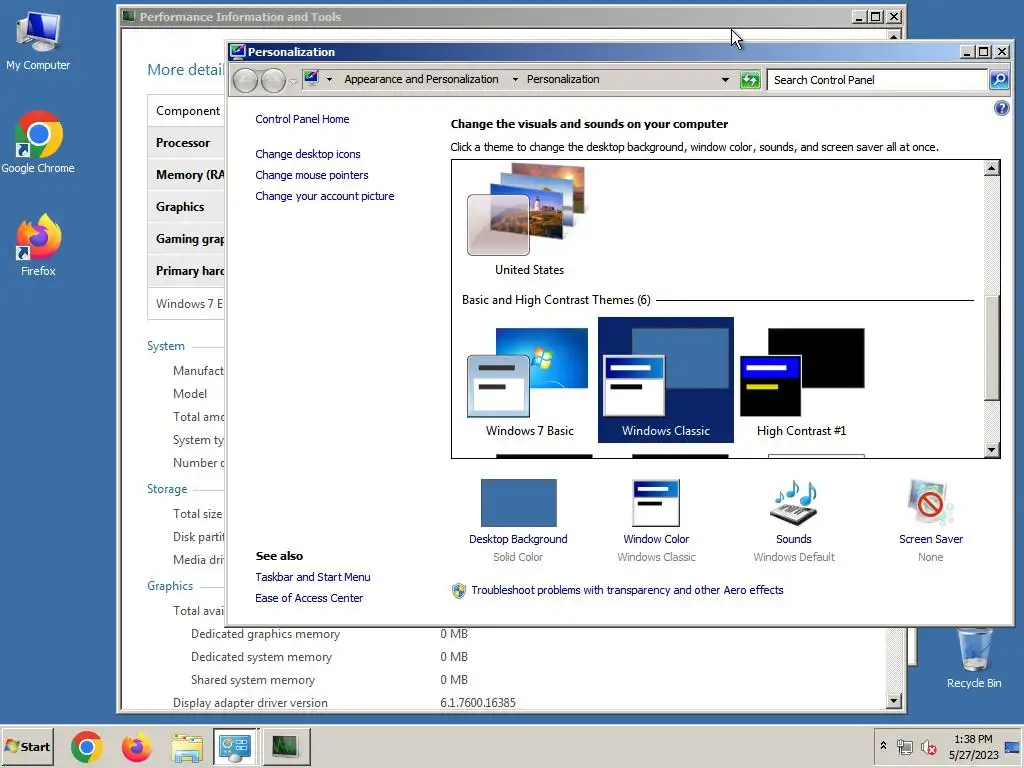This screenshot has height=768, width=1024.
Task: Open Google Chrome desktop shortcut
Action: [38, 142]
